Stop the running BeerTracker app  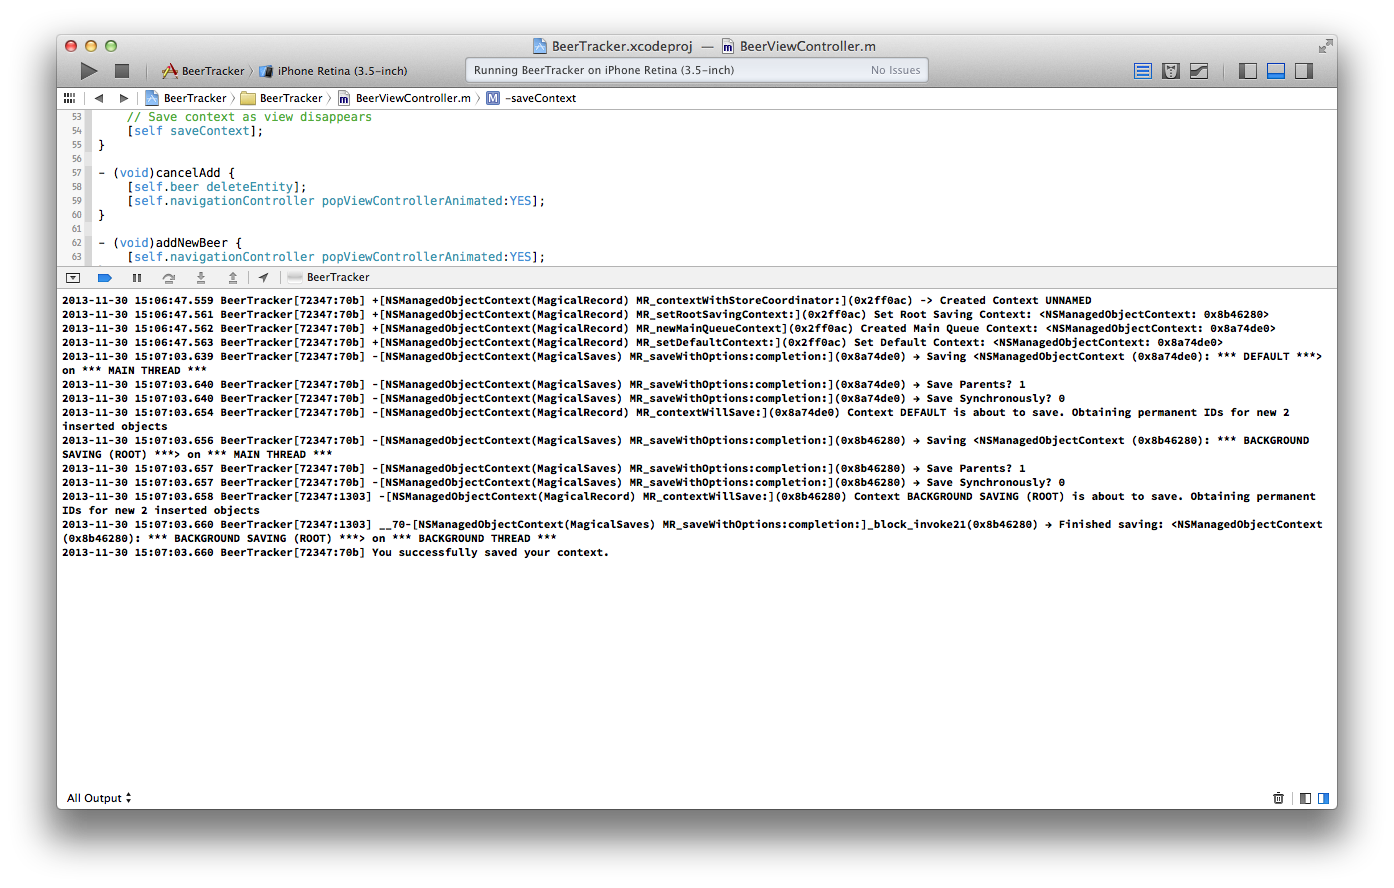[x=122, y=71]
